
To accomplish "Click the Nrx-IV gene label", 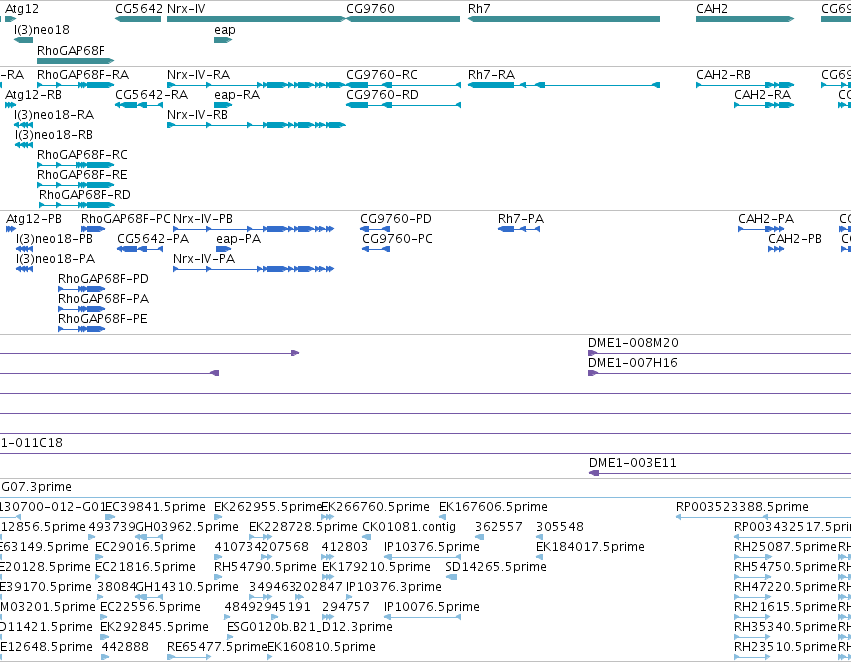I will pyautogui.click(x=186, y=9).
